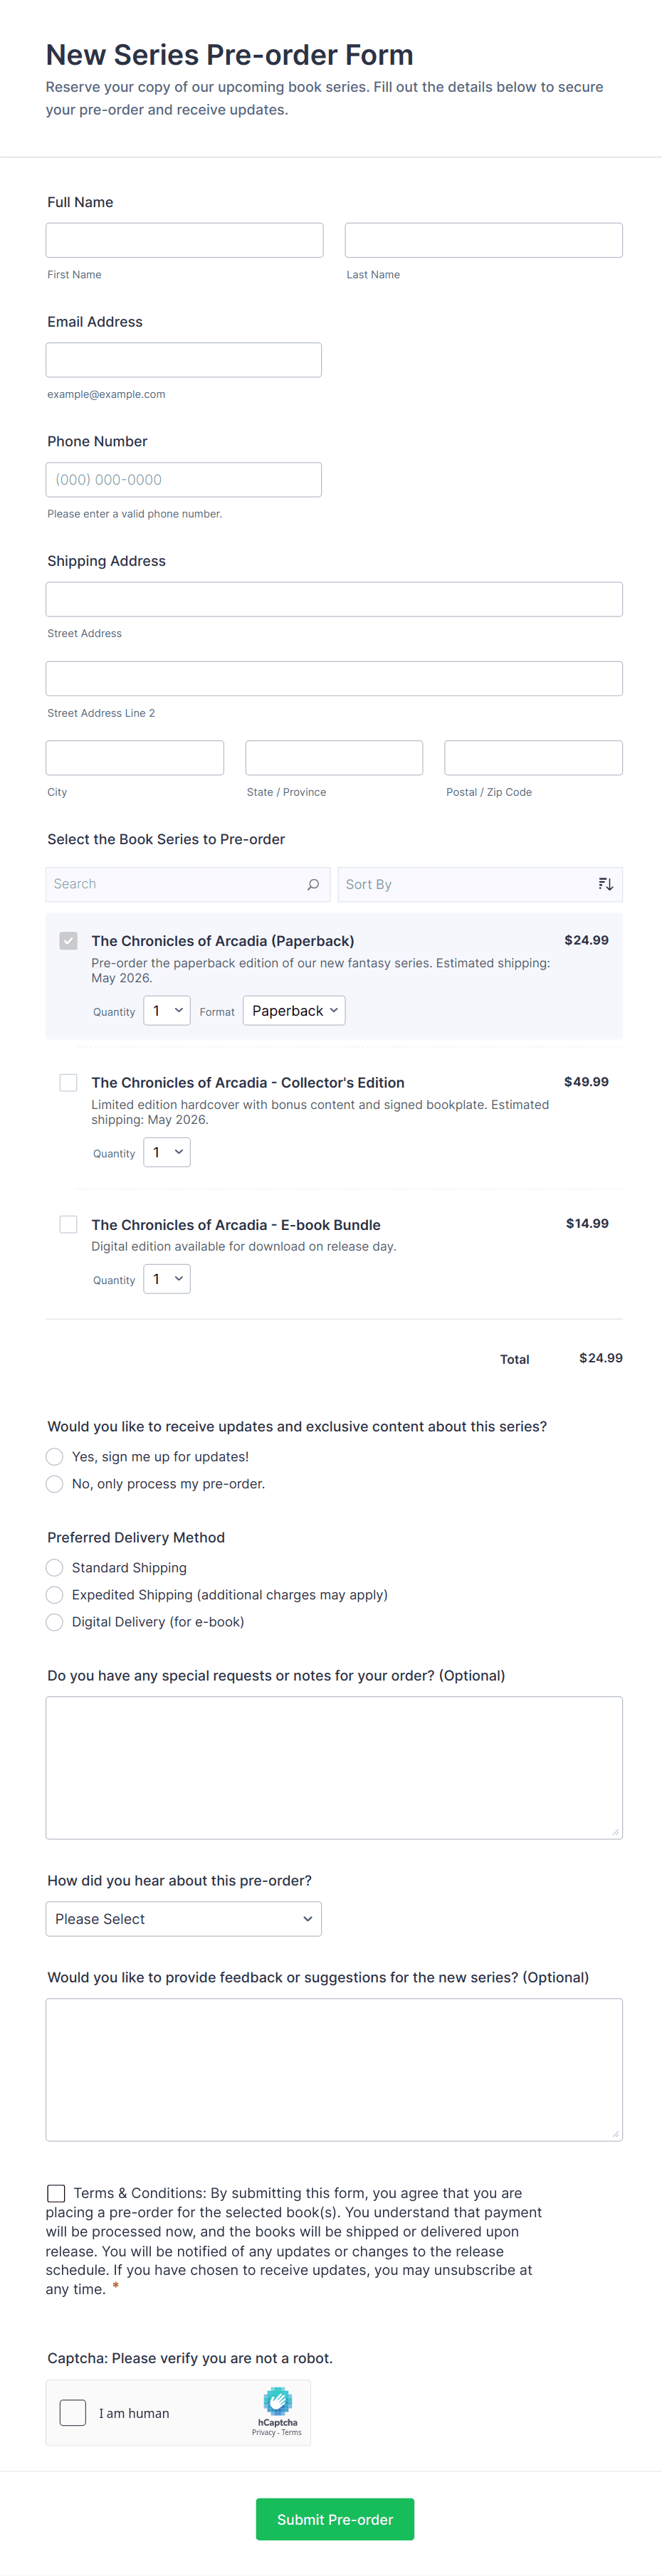Open the 'How did you hear' Please Select dropdown

pyautogui.click(x=183, y=1918)
